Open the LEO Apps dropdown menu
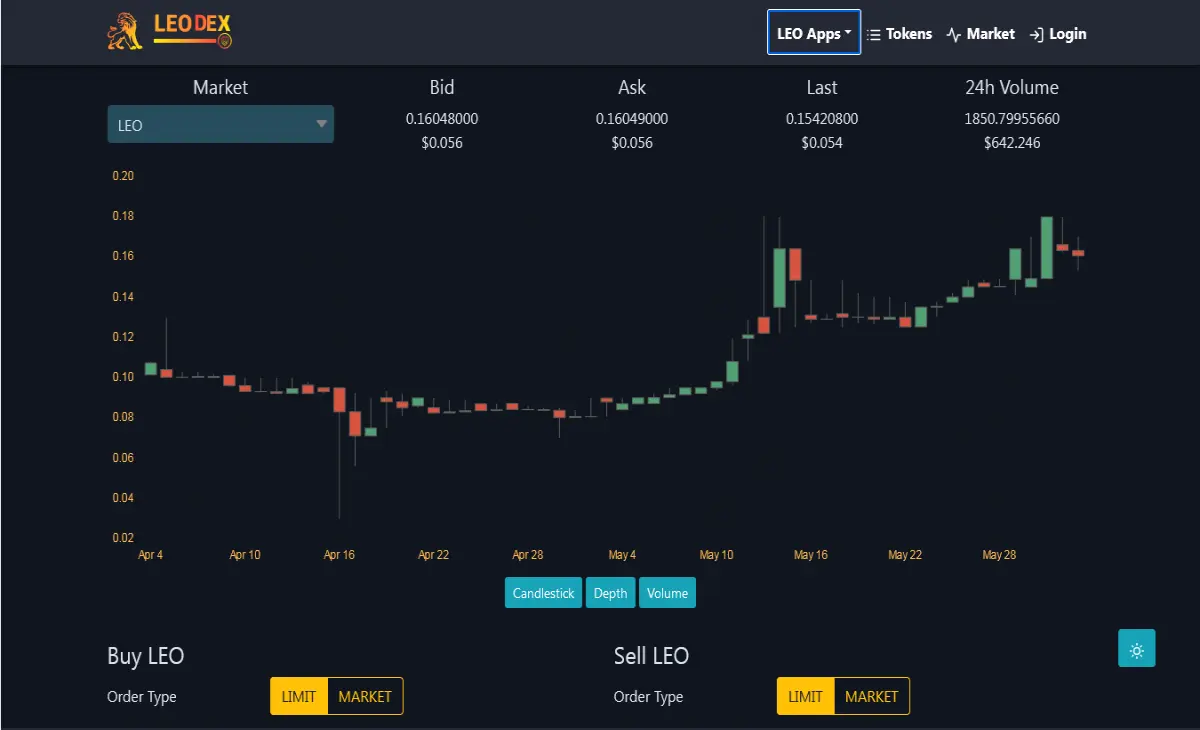 814,33
